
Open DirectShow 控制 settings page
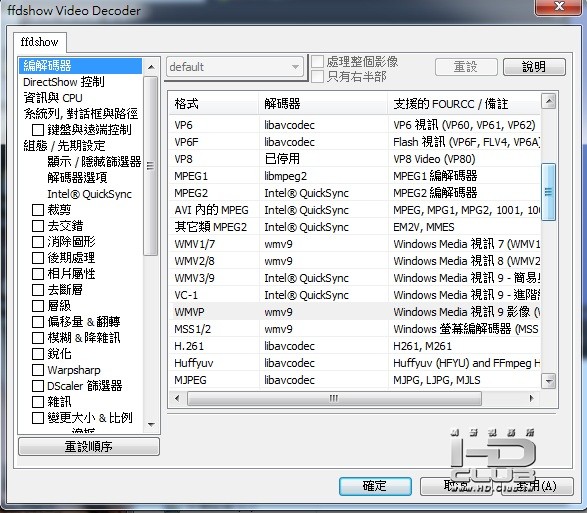coord(64,82)
